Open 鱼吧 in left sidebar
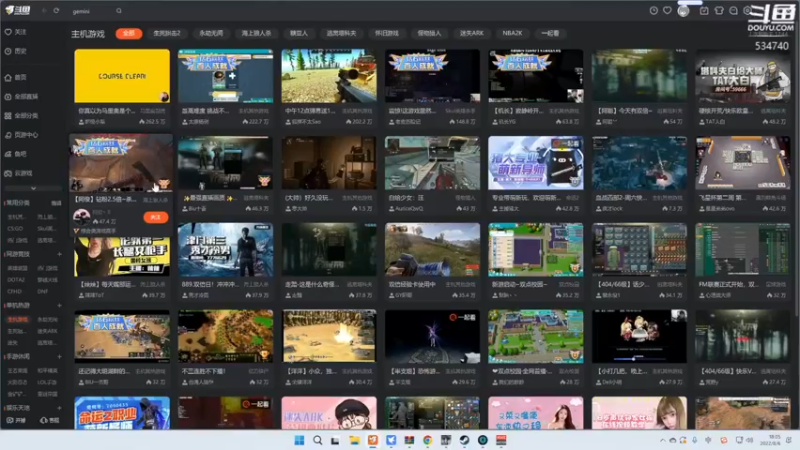Viewport: 800px width, 450px height. point(16,154)
